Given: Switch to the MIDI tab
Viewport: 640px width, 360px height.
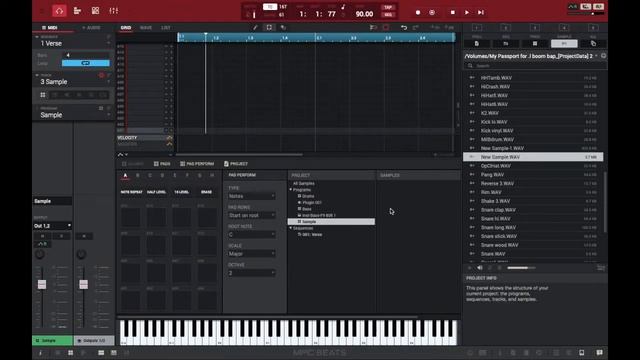Looking at the screenshot, I should coord(50,28).
